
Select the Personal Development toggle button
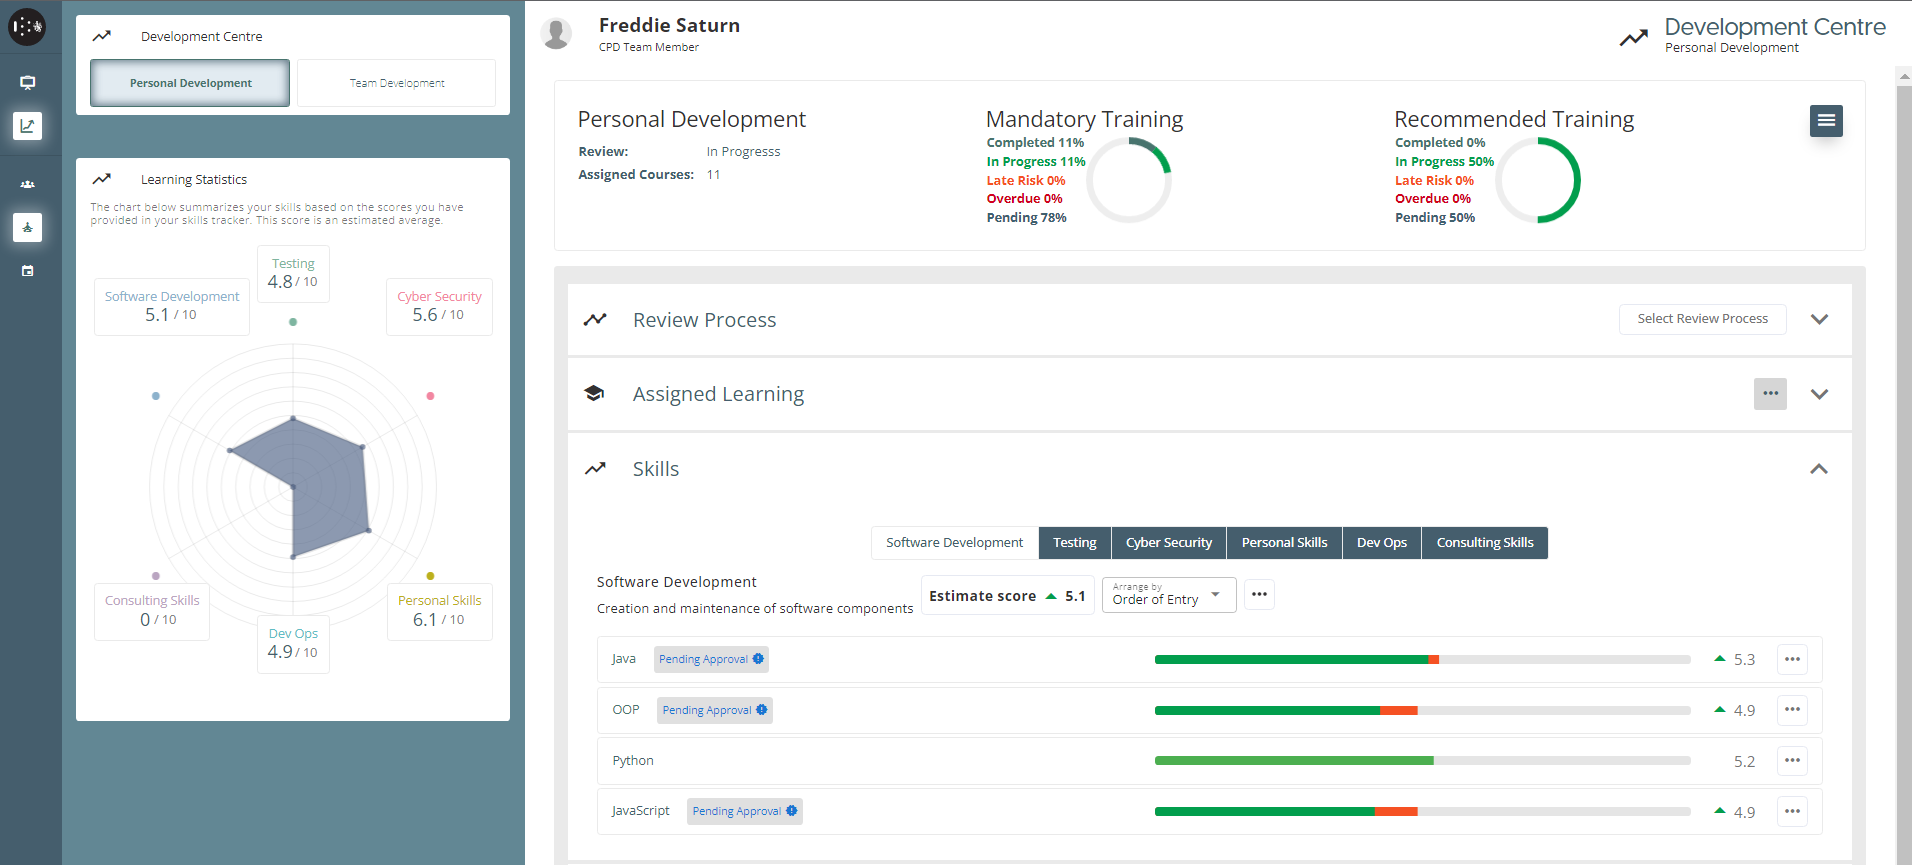click(190, 83)
